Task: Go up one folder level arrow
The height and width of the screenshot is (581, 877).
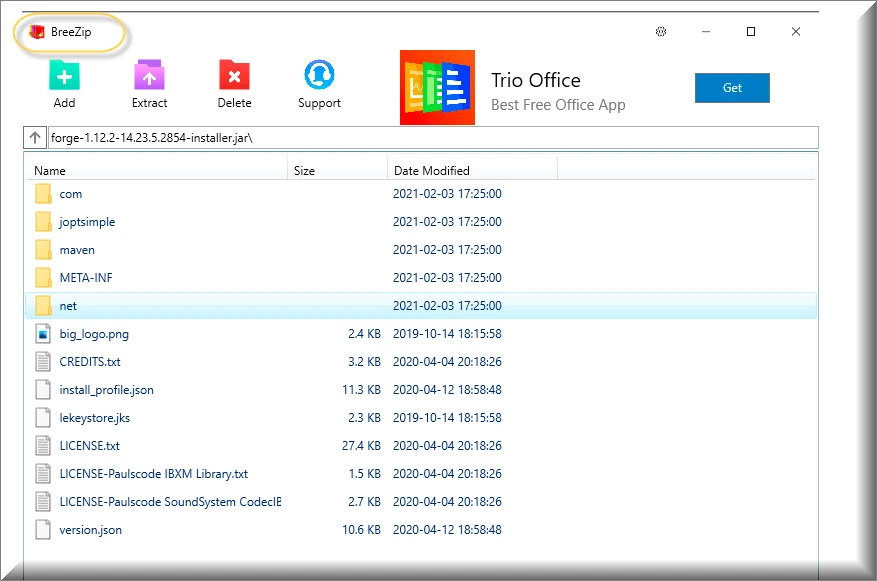Action: click(x=35, y=138)
